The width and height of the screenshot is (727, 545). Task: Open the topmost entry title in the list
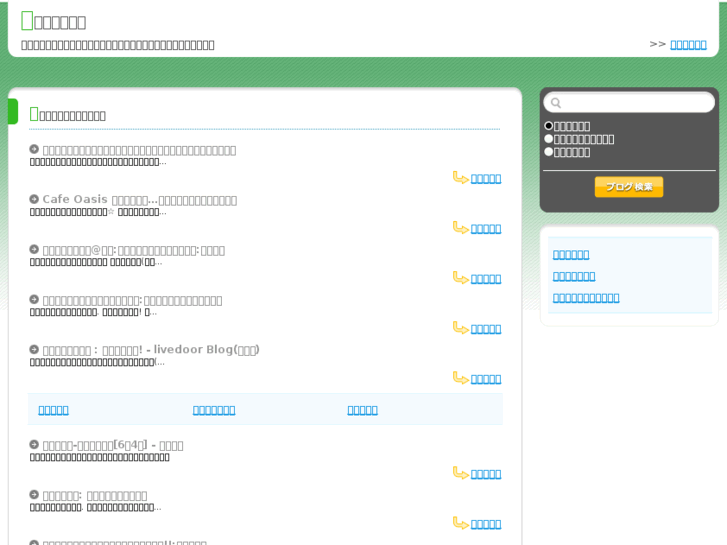(139, 150)
